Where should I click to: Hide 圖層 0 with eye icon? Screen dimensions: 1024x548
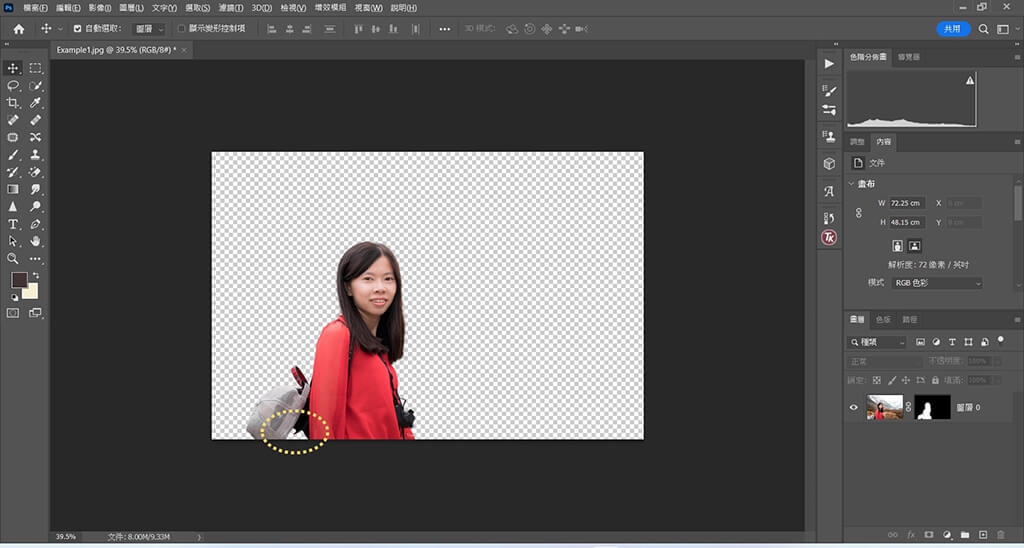pyautogui.click(x=854, y=407)
